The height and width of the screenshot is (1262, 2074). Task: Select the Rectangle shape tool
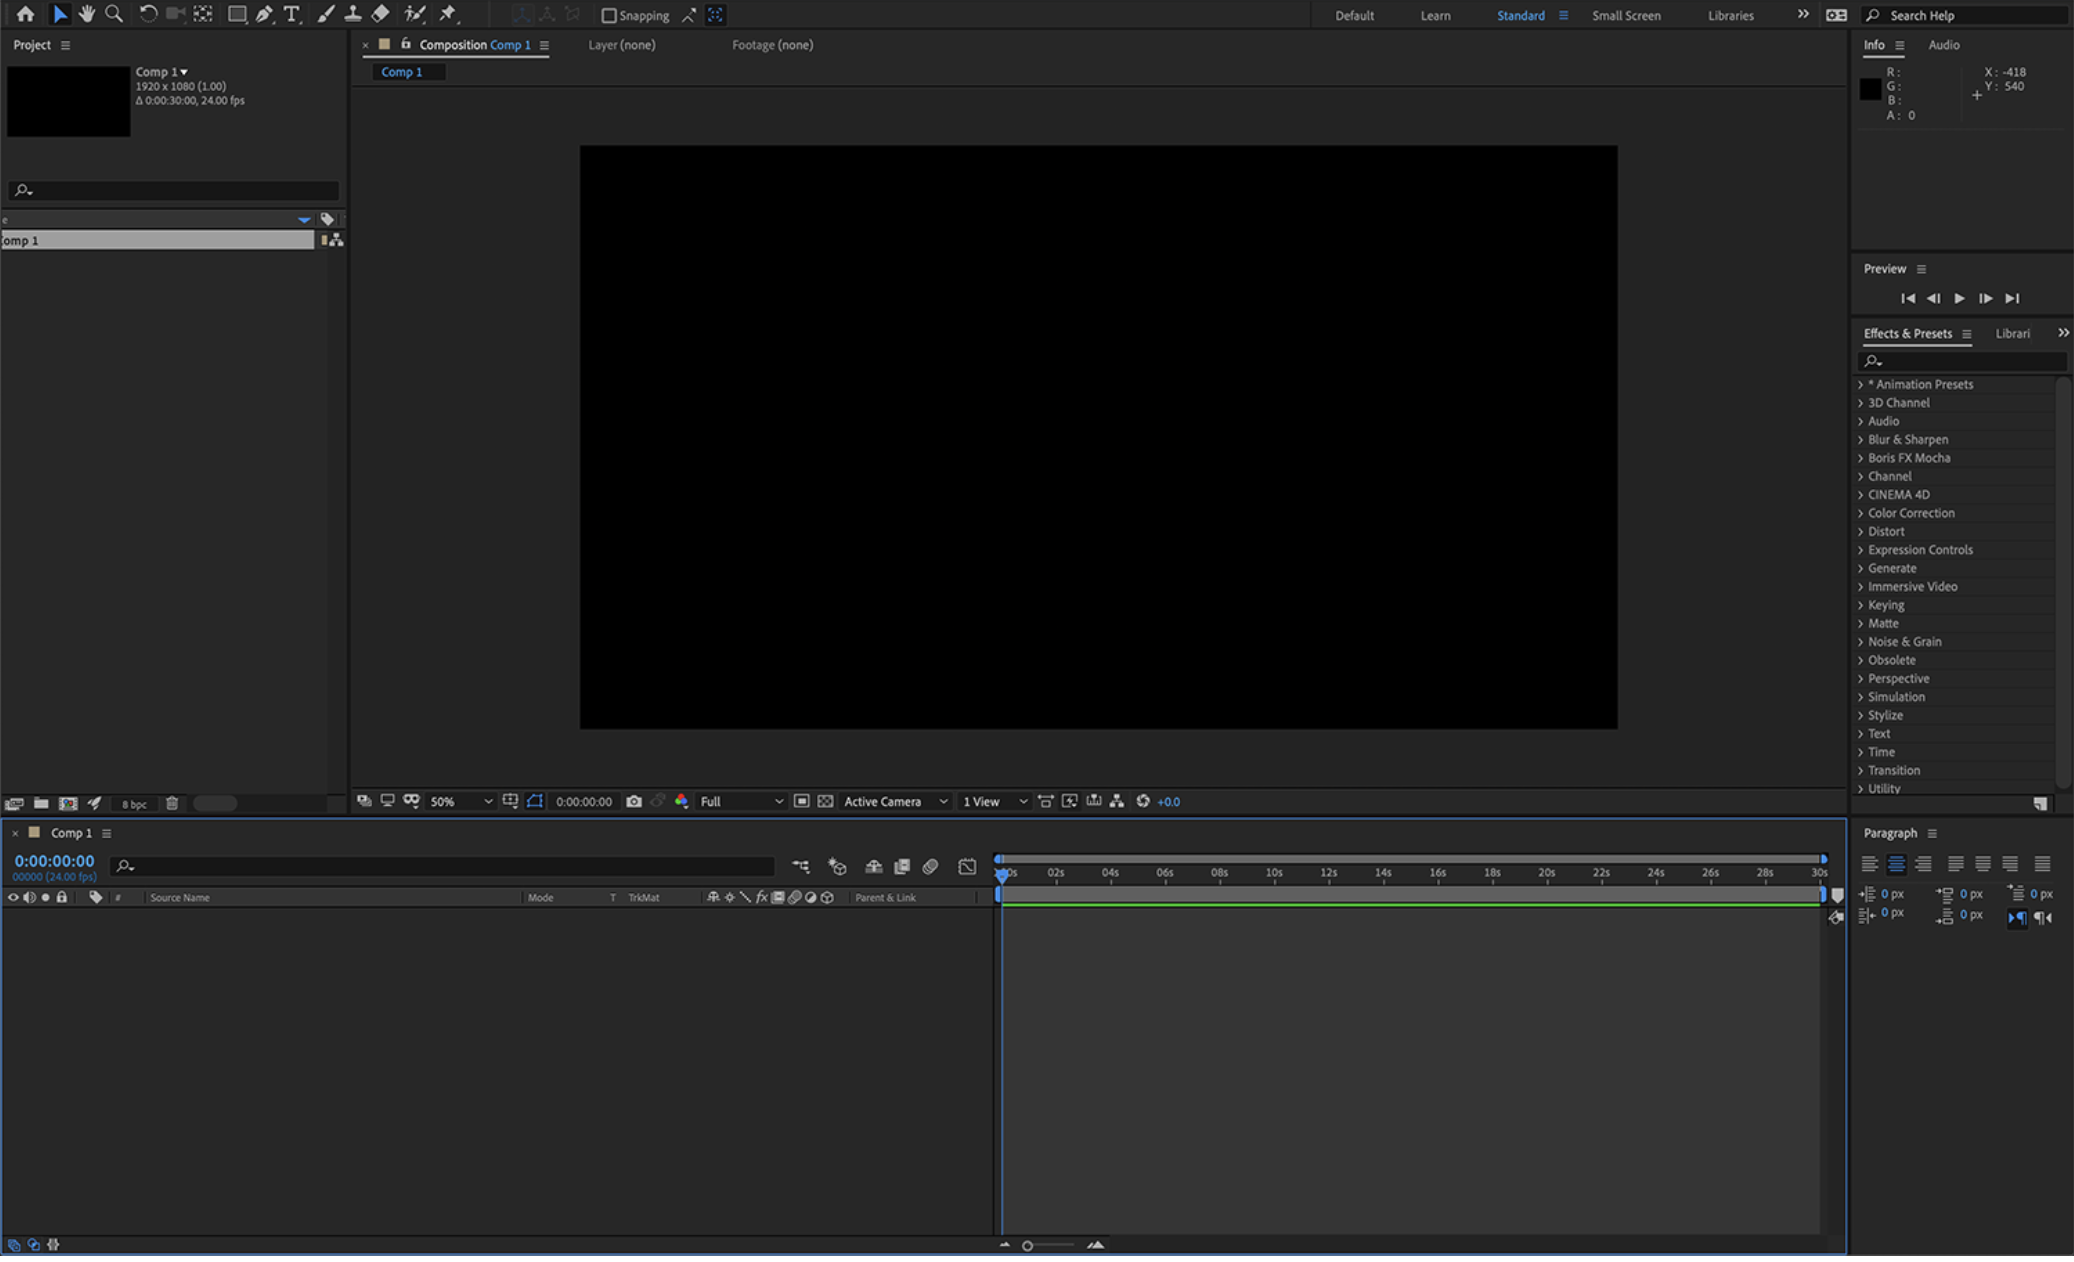[x=236, y=14]
